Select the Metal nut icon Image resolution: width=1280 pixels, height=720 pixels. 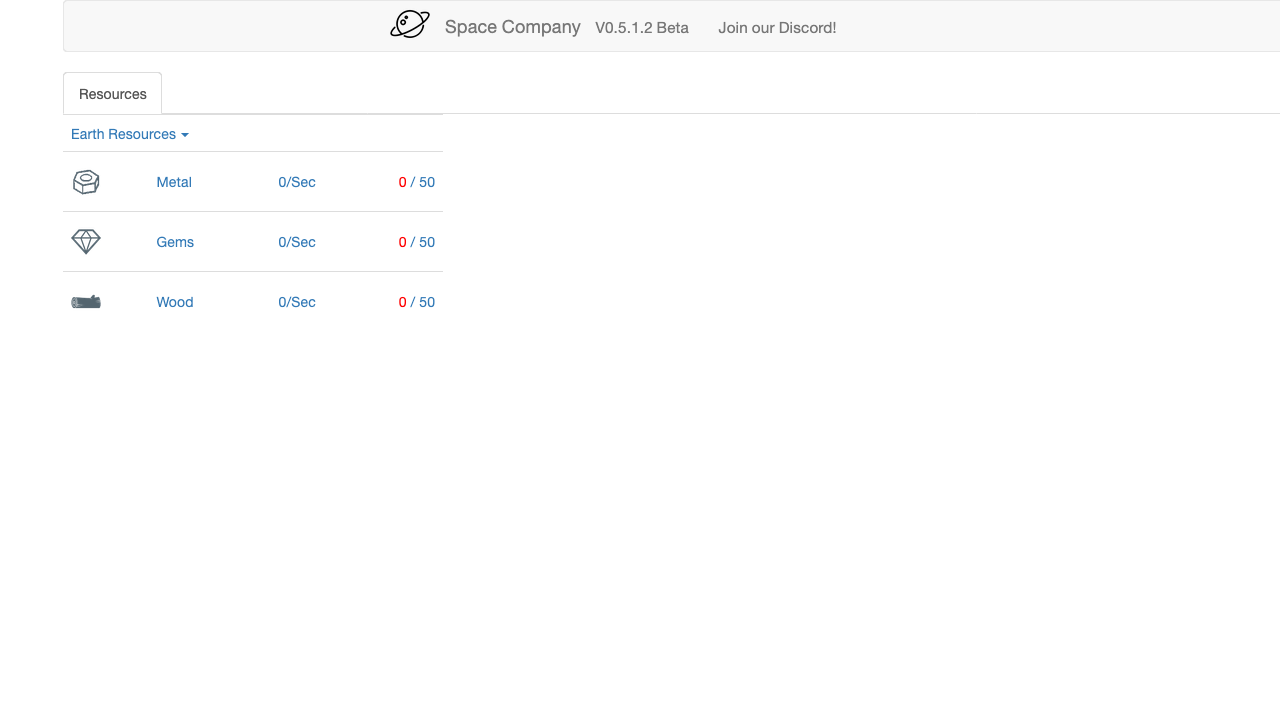coord(86,182)
